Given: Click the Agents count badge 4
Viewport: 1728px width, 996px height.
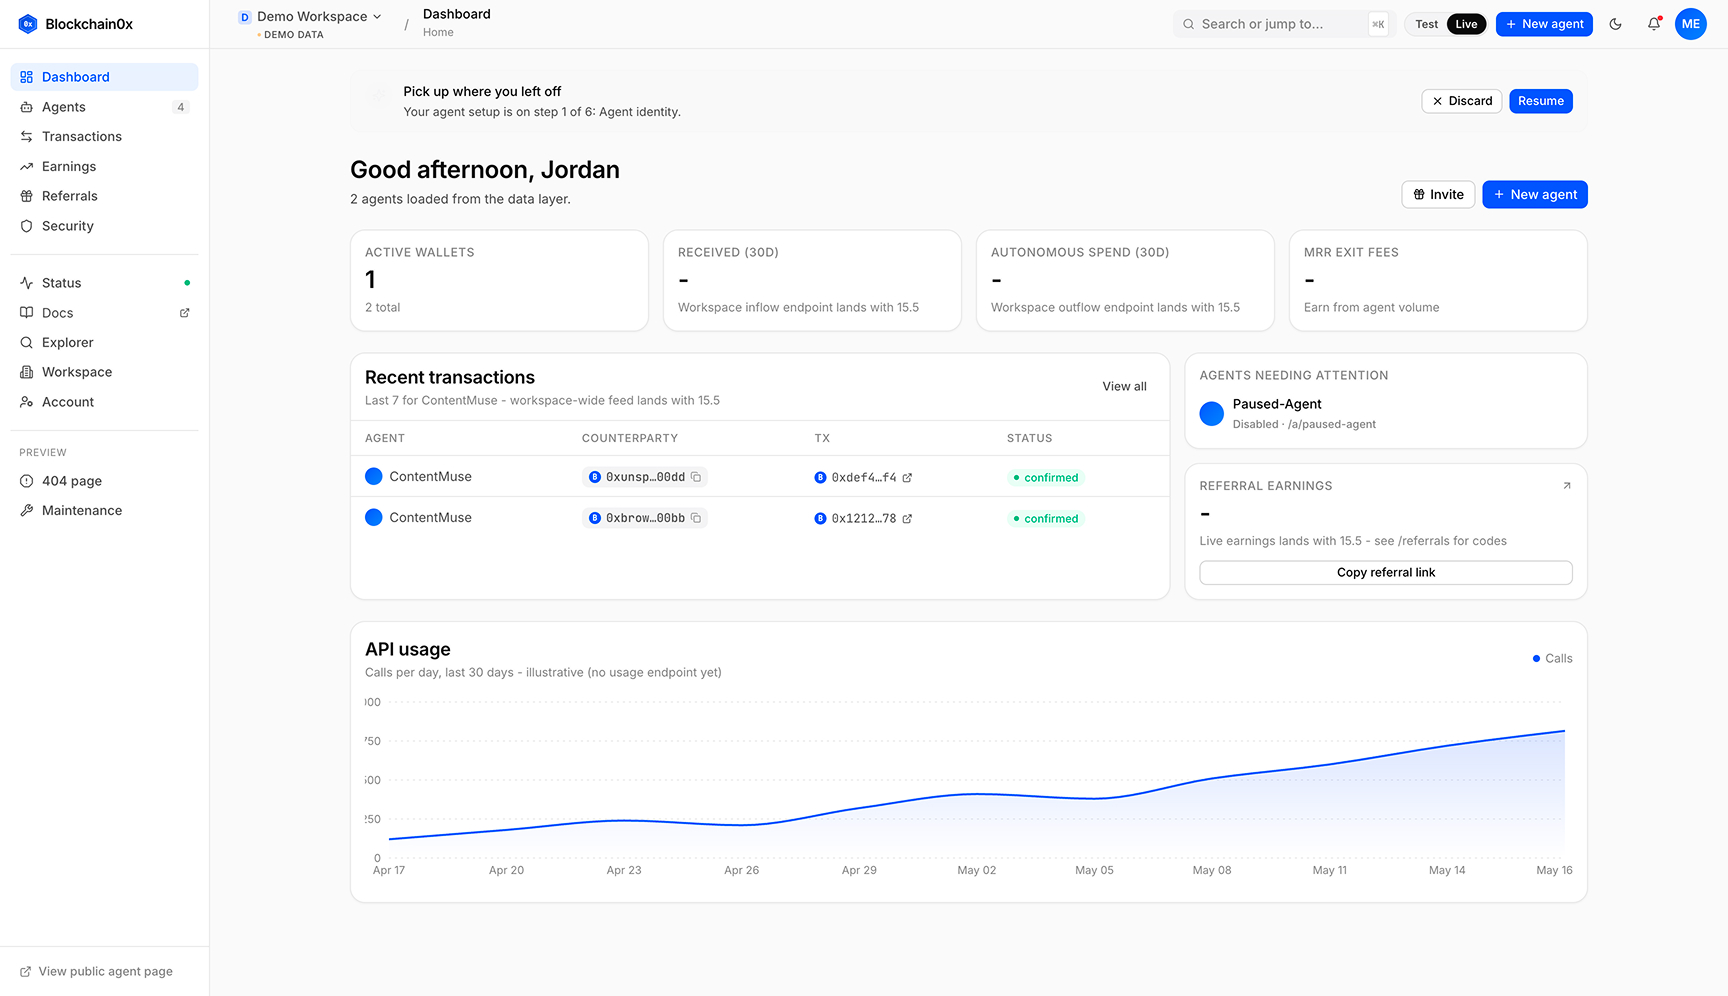Looking at the screenshot, I should pyautogui.click(x=181, y=107).
